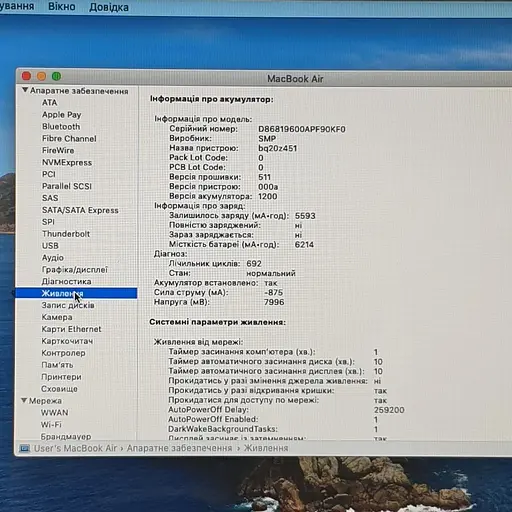
Task: Open the Довідка menu
Action: click(x=109, y=7)
